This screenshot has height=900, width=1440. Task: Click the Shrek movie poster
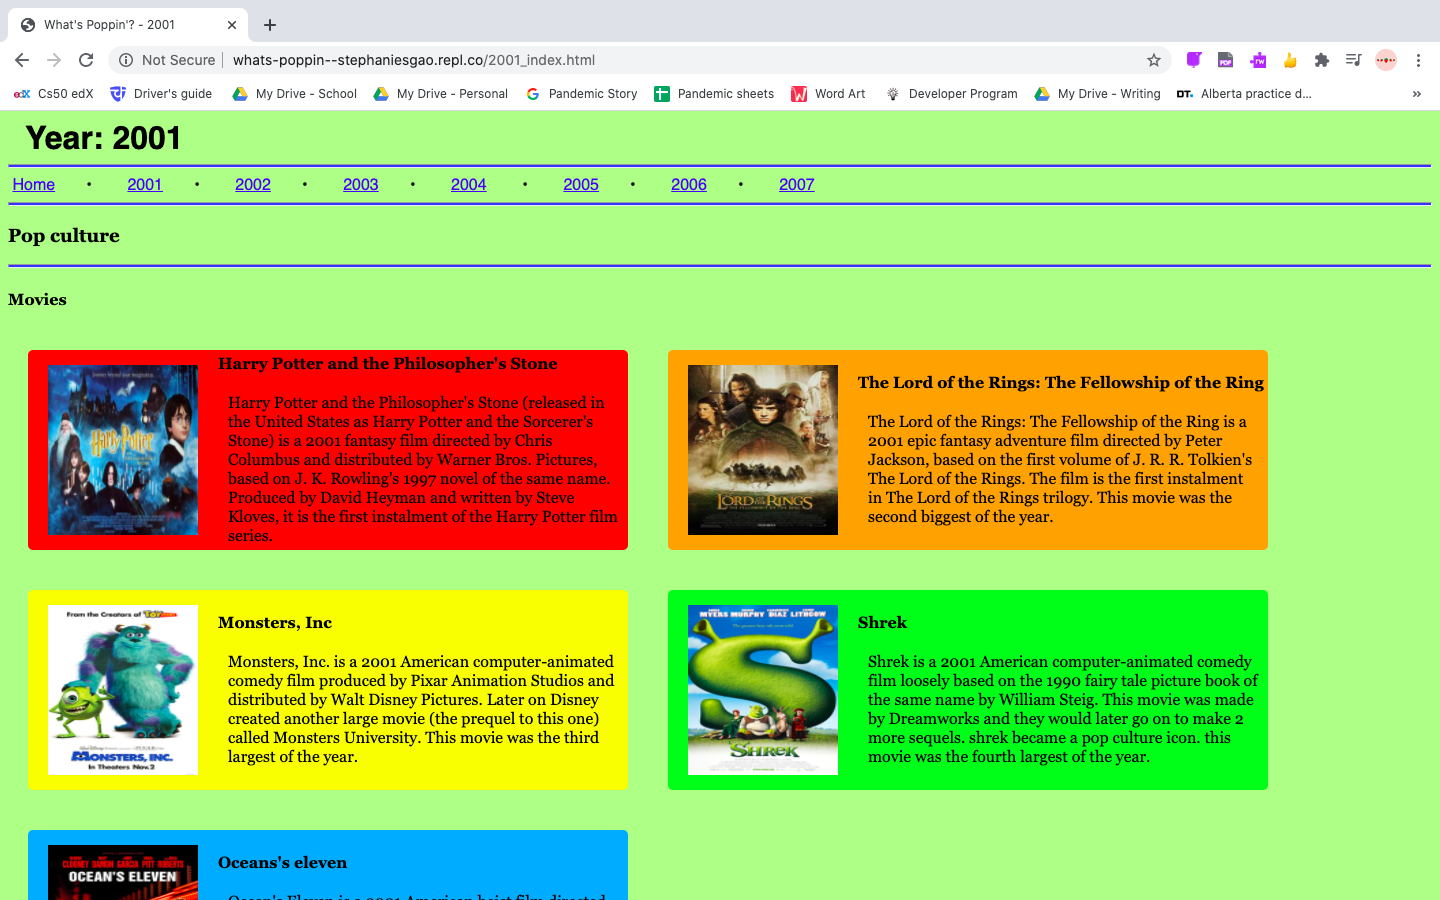763,690
